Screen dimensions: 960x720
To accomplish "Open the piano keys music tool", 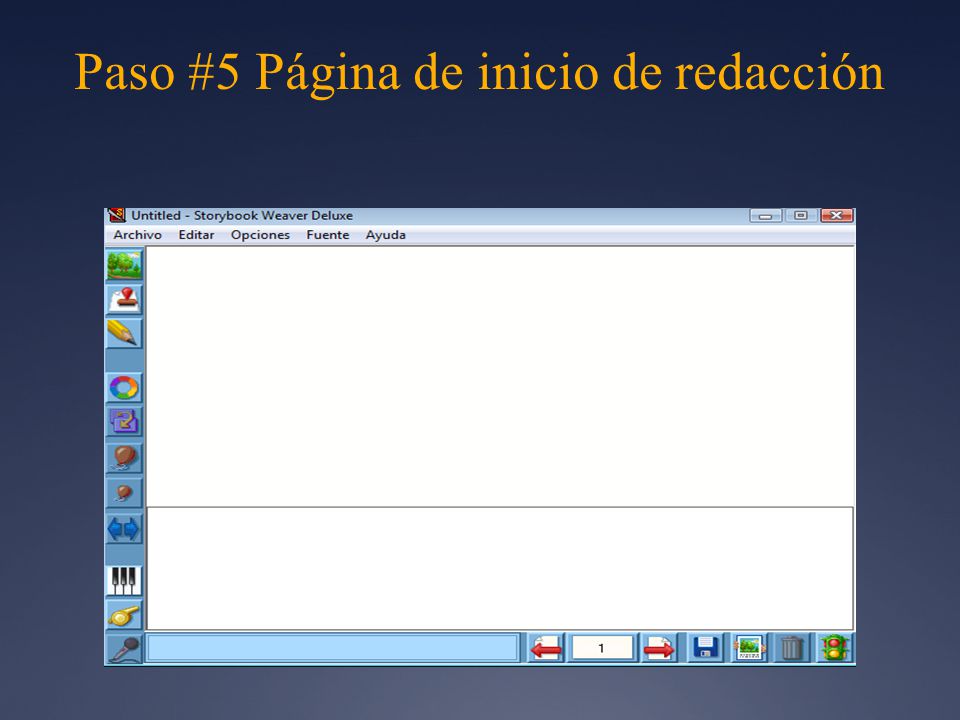I will coord(124,580).
